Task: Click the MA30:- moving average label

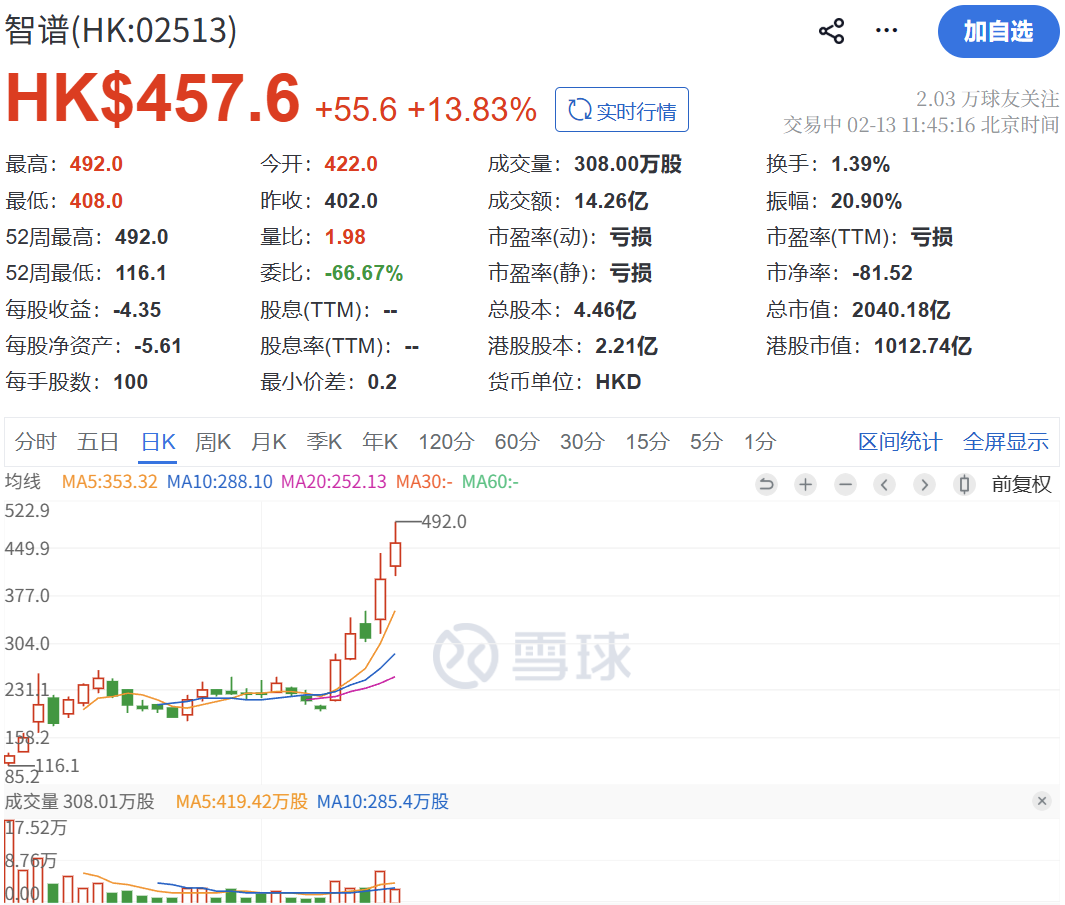Action: (424, 482)
